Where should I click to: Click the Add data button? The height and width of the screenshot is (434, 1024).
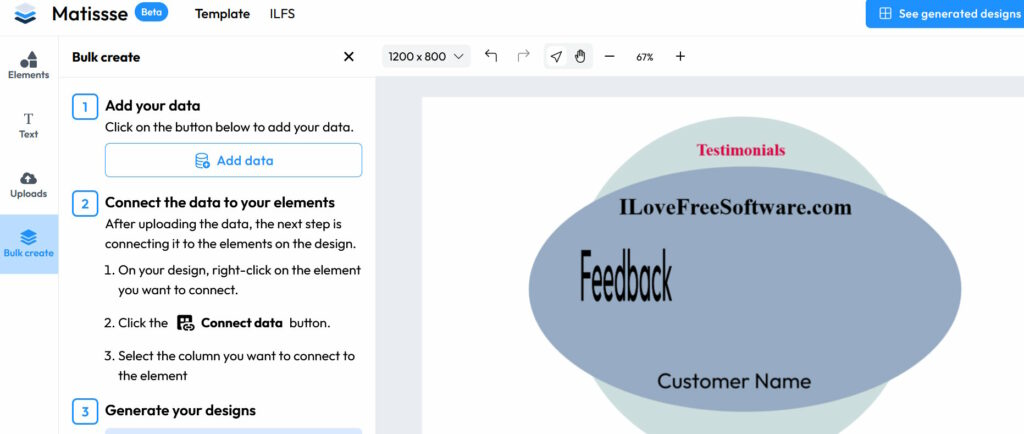tap(233, 161)
